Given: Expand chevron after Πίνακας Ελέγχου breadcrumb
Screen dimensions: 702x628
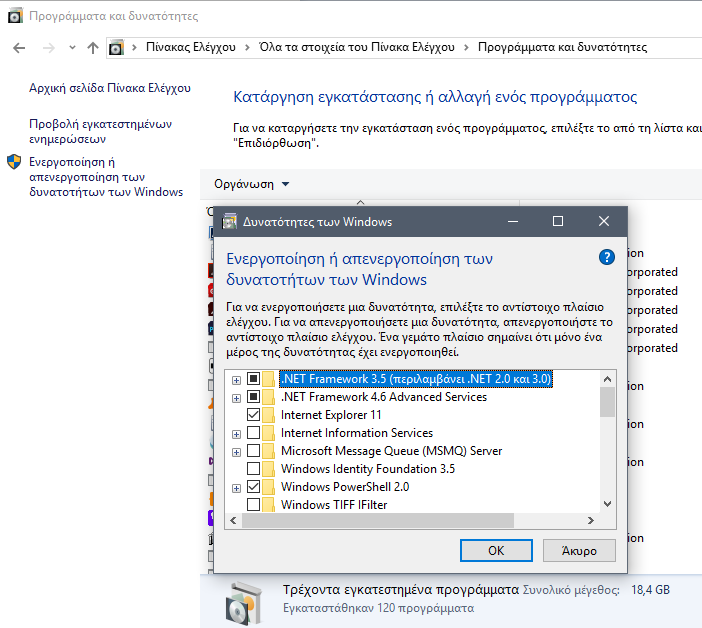Looking at the screenshot, I should click(247, 47).
